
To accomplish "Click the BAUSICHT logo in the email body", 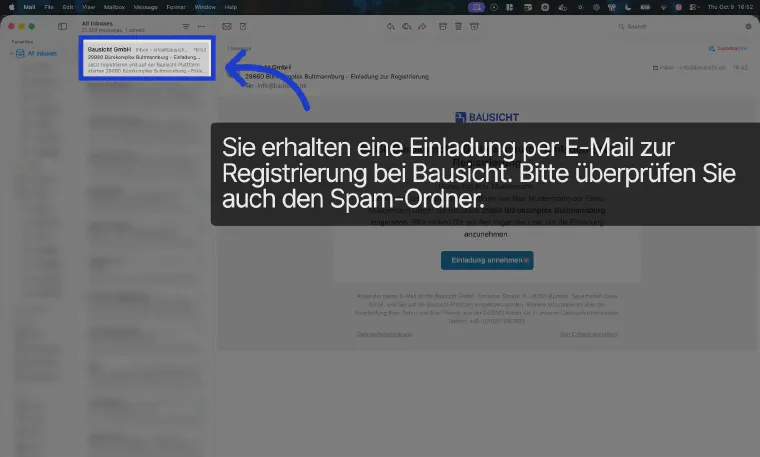I will point(487,117).
